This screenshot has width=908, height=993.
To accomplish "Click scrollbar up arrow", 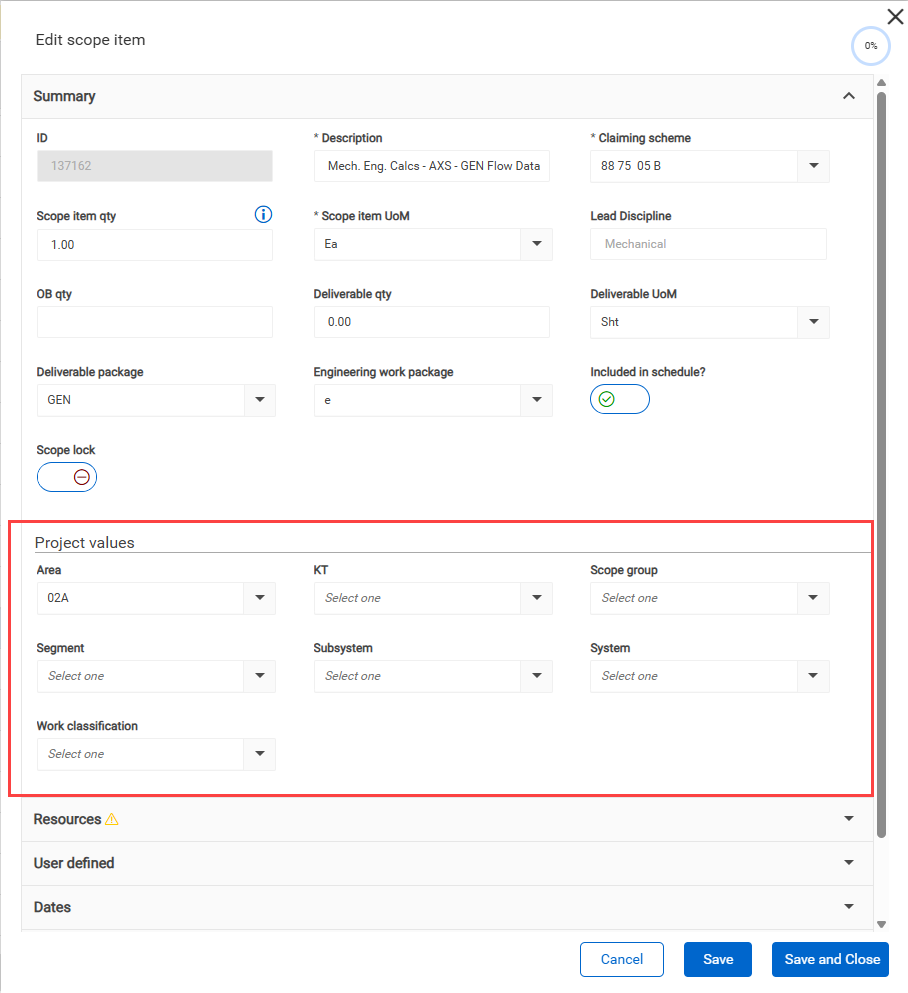I will (x=881, y=82).
